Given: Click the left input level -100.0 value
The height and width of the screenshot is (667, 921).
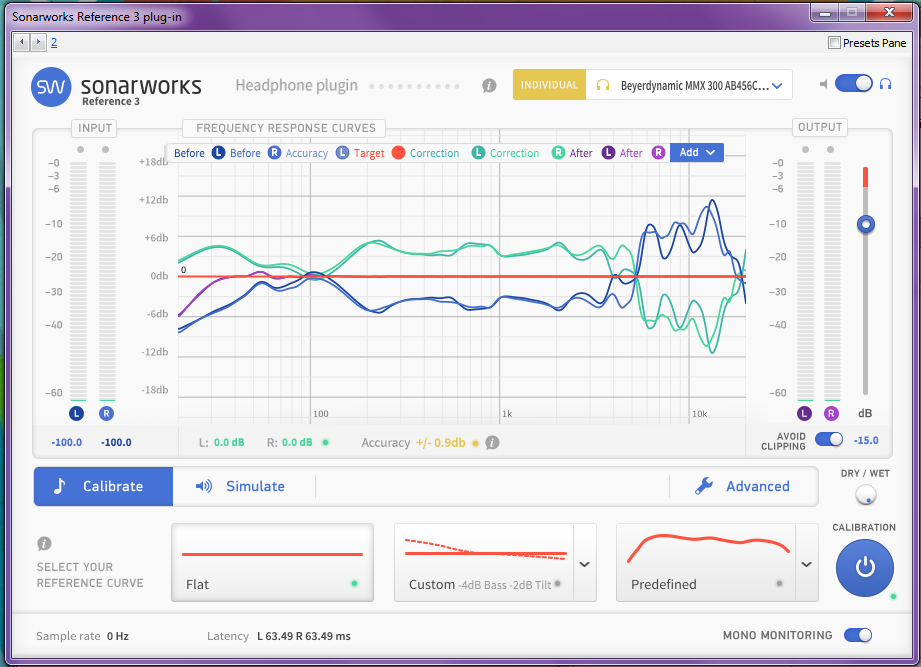Looking at the screenshot, I should click(x=66, y=442).
